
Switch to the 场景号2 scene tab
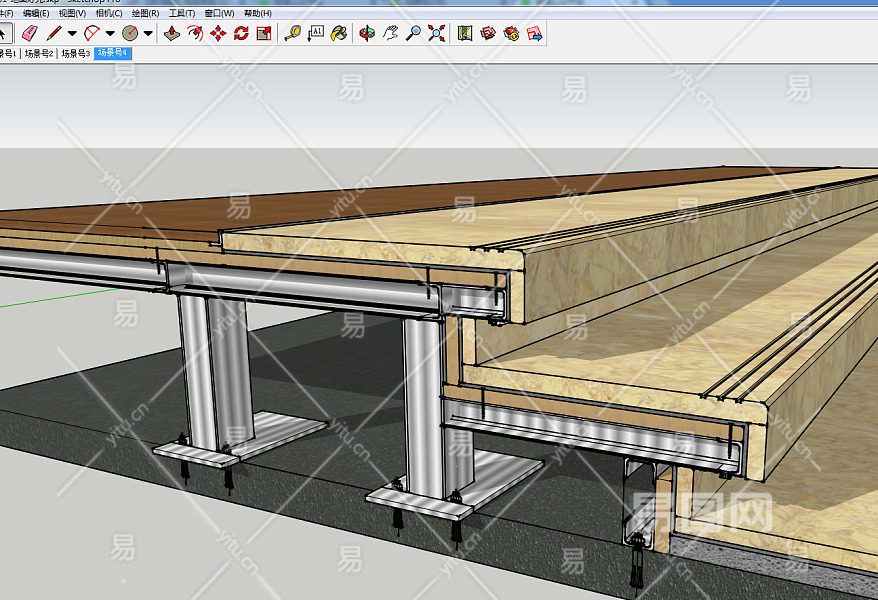pyautogui.click(x=39, y=54)
